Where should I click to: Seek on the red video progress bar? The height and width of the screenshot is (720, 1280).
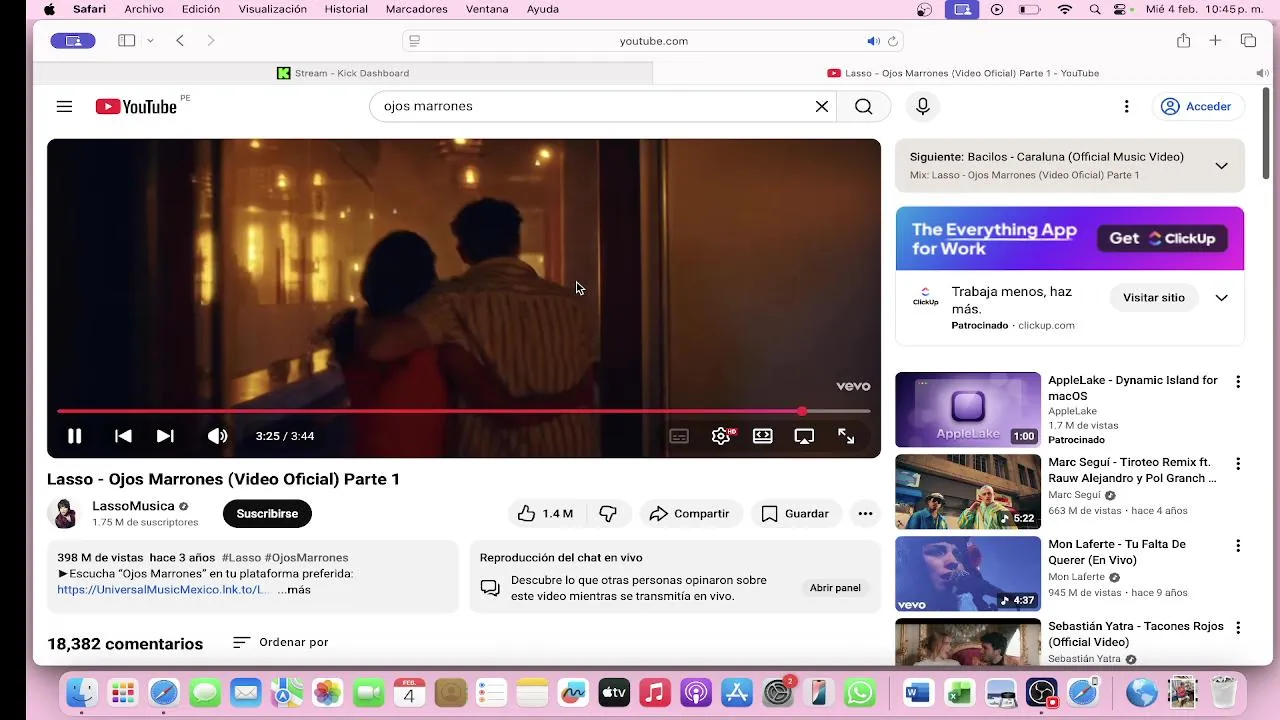point(463,411)
